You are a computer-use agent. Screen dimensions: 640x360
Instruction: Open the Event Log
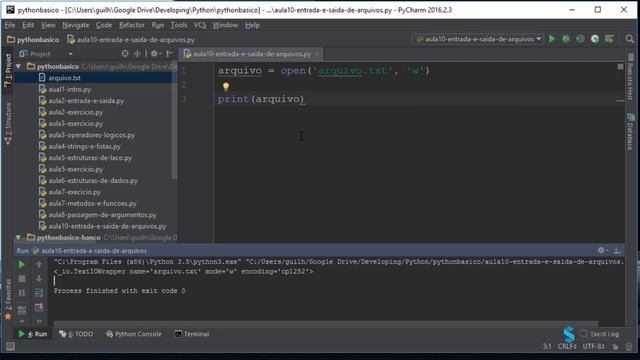tap(600, 334)
